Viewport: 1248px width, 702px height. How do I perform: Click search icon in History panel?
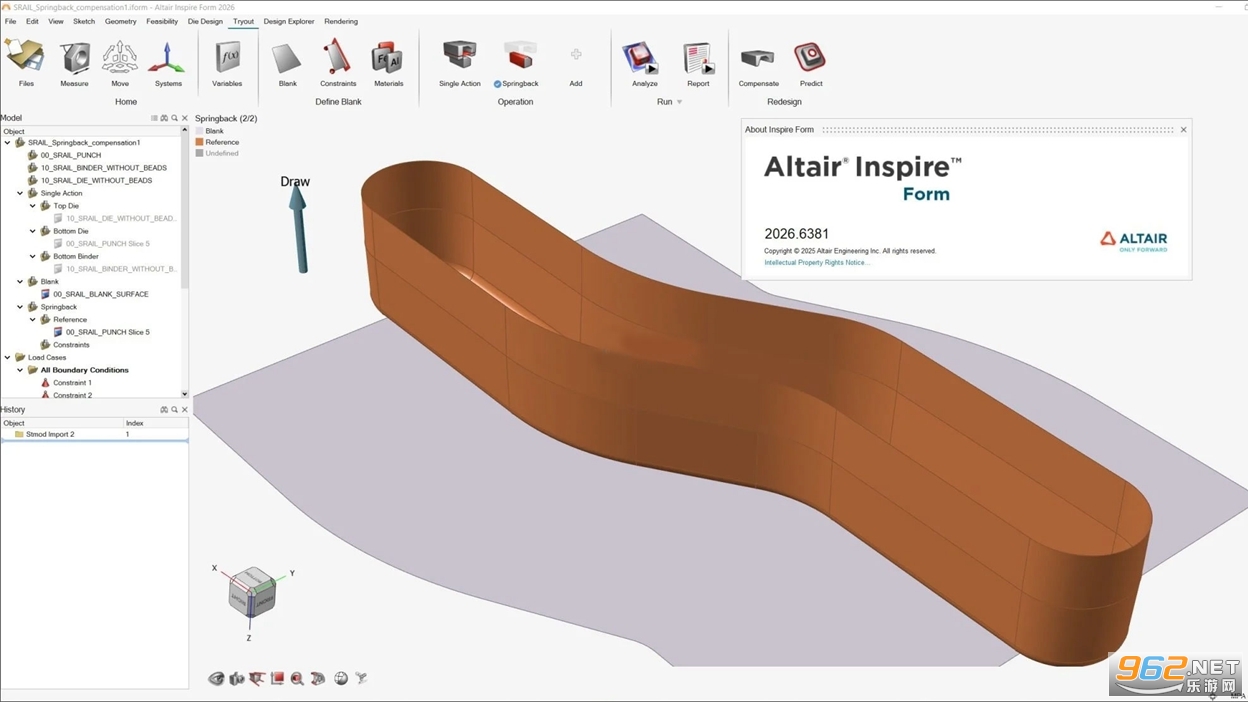[x=174, y=410]
